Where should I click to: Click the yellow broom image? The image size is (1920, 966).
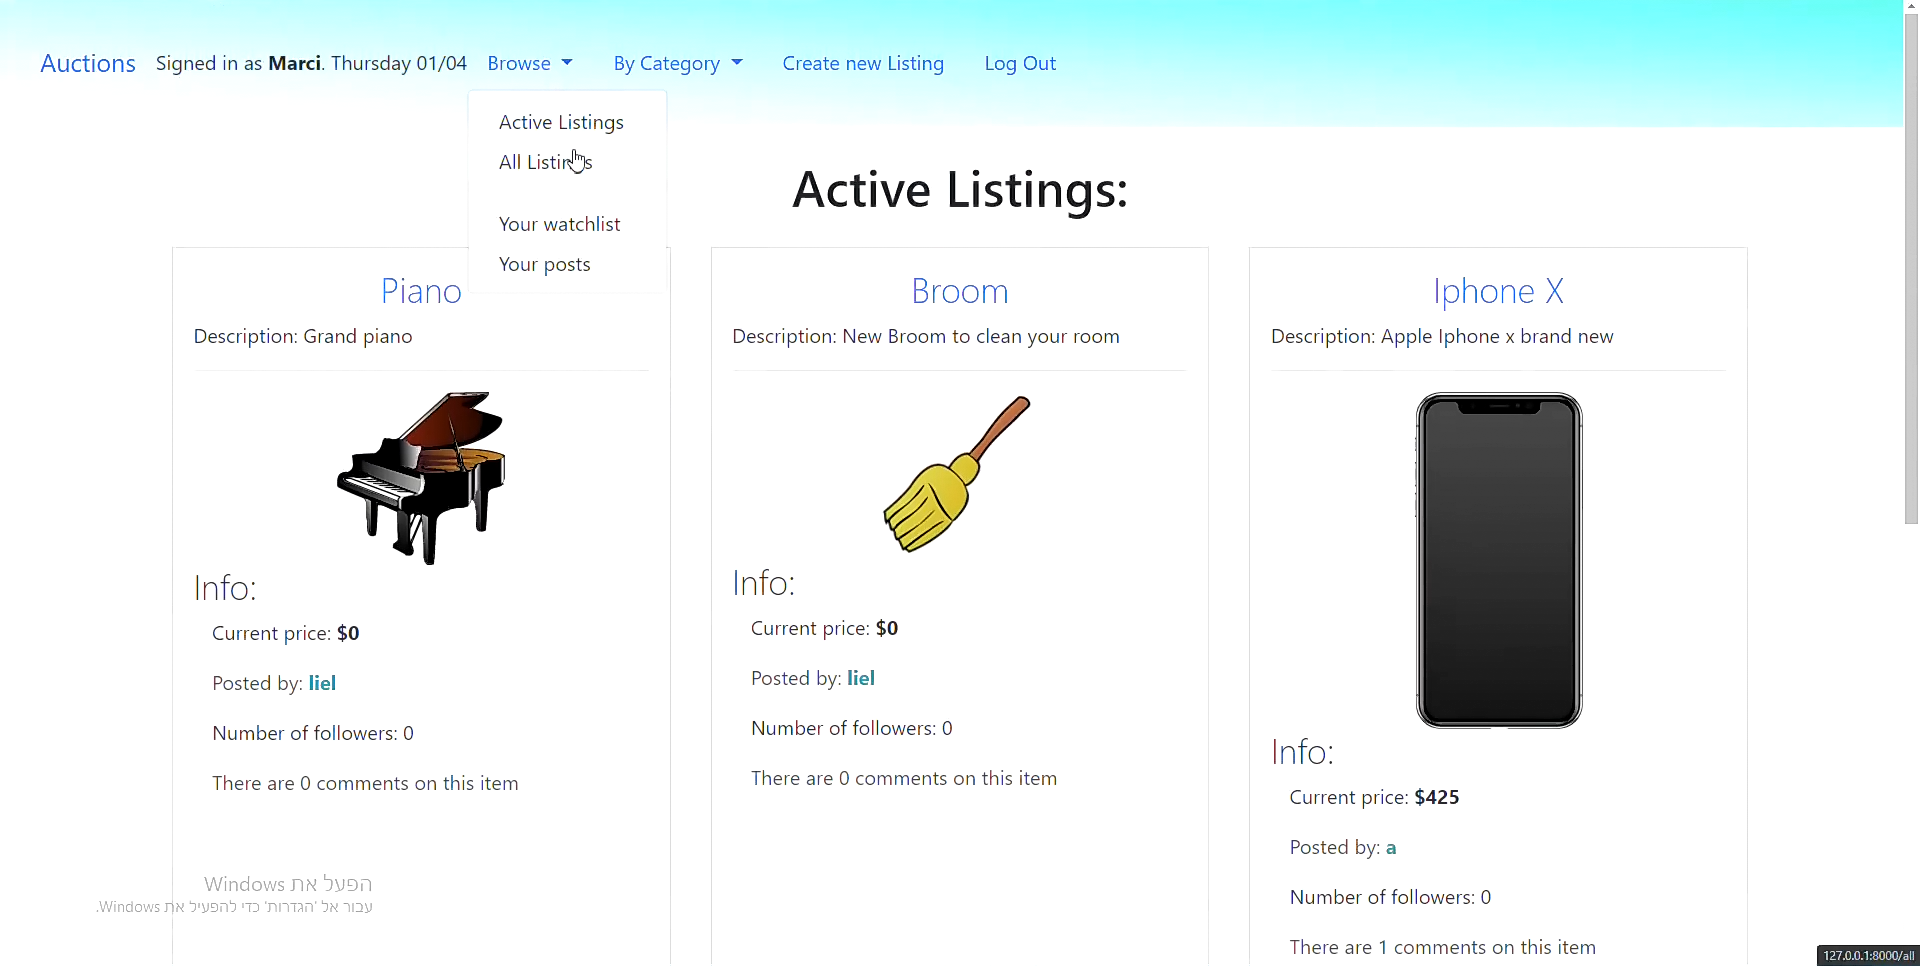957,475
